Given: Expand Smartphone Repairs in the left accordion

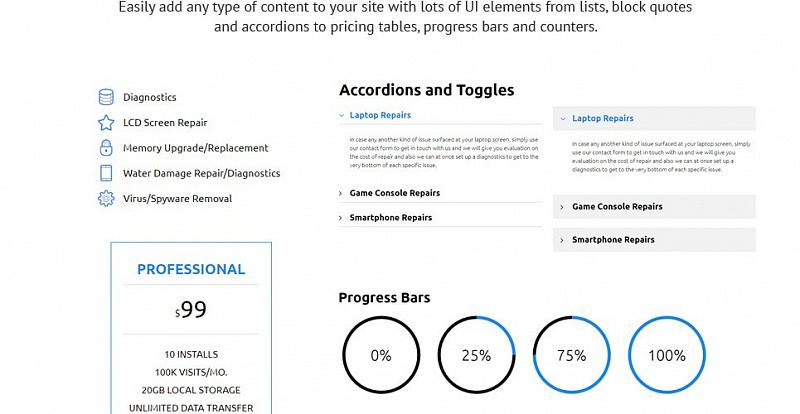Looking at the screenshot, I should [x=440, y=217].
